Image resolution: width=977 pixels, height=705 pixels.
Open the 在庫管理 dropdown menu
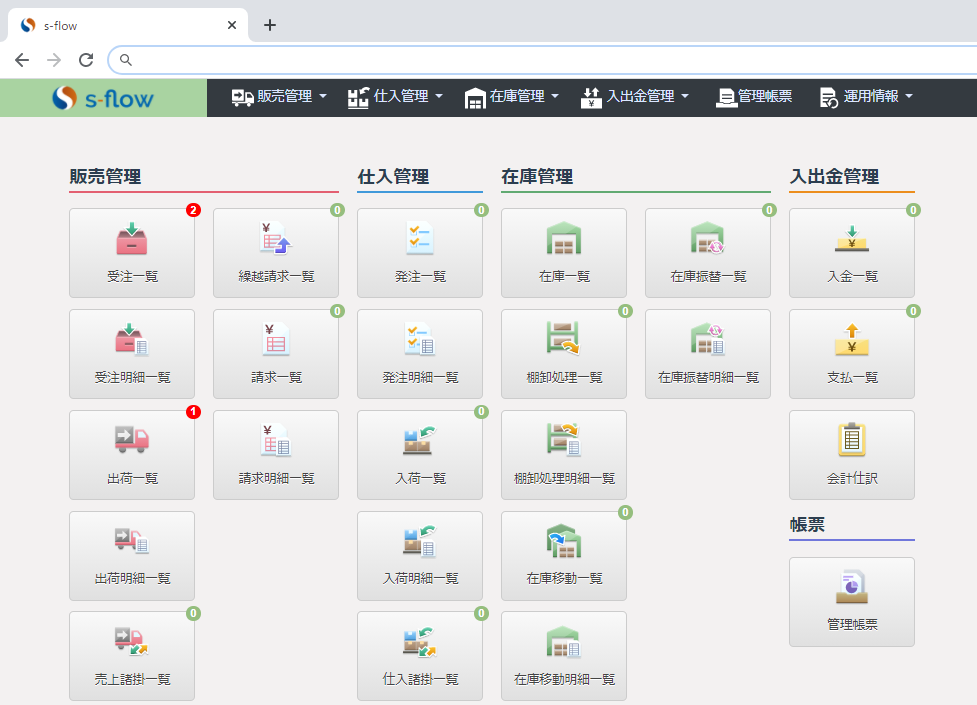[x=511, y=97]
